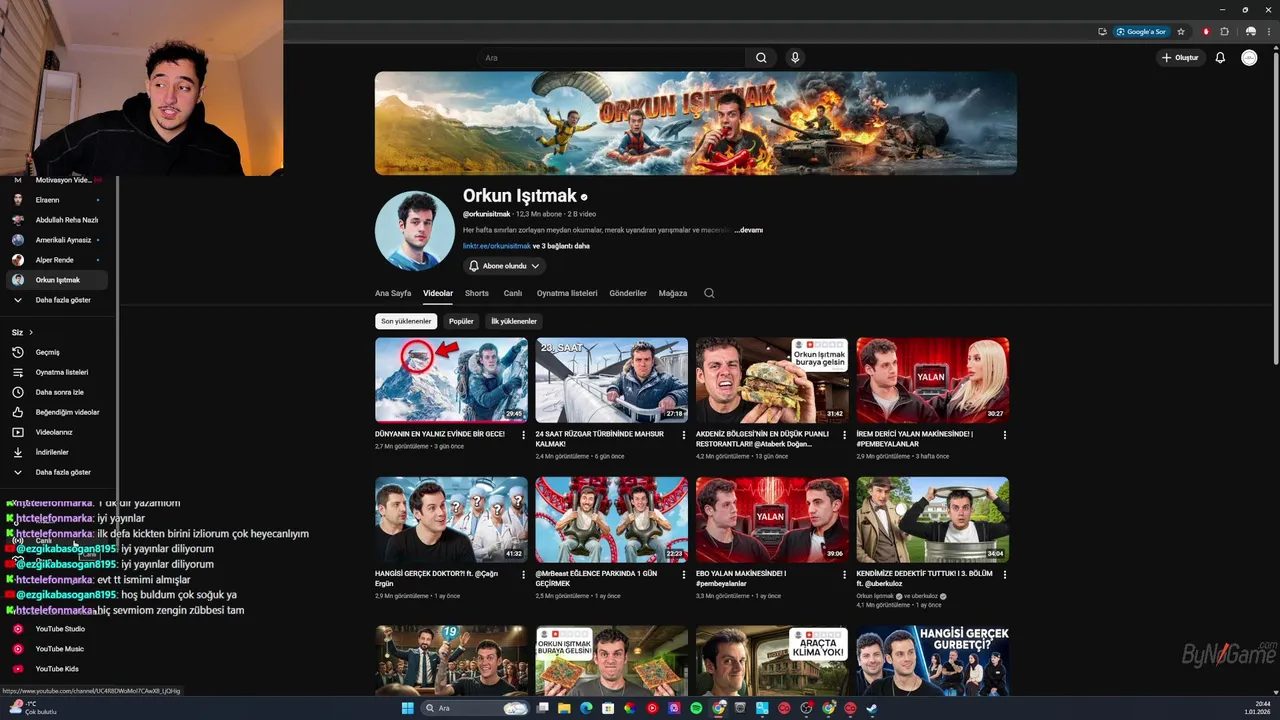Screen dimensions: 1280x720
Task: Activate voice search microphone icon
Action: pos(795,58)
